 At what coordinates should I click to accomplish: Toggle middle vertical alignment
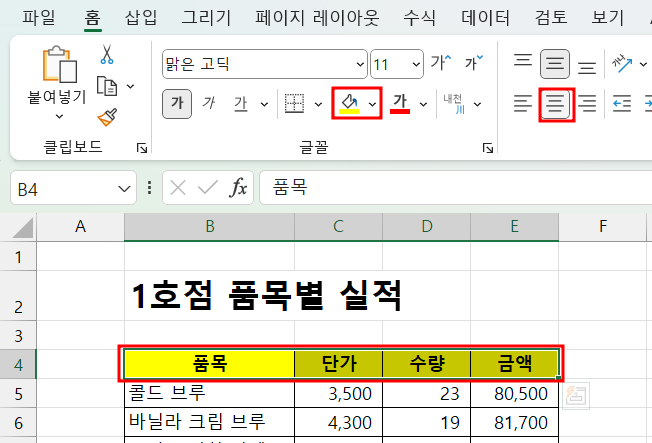(x=555, y=64)
